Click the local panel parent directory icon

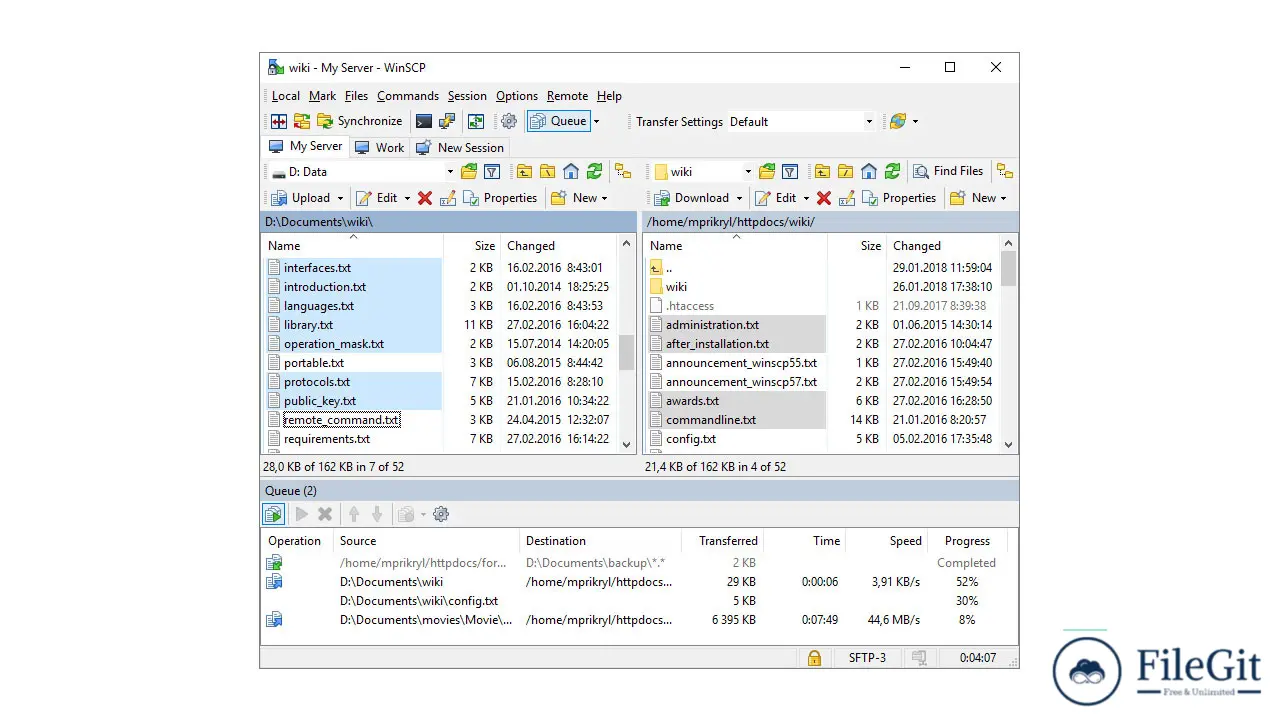pos(523,171)
